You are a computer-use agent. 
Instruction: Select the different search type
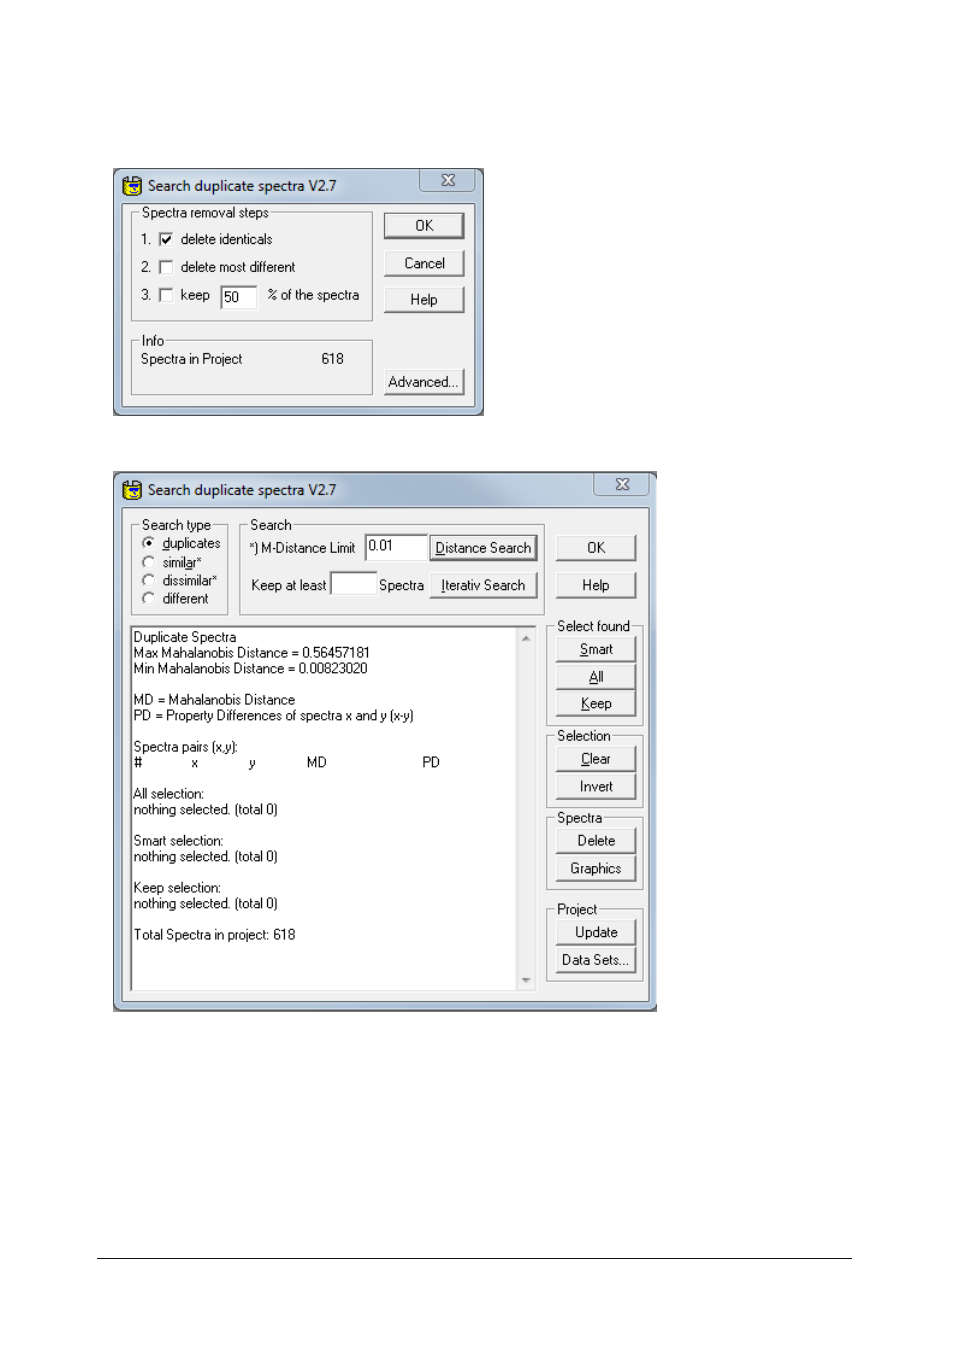coord(148,598)
